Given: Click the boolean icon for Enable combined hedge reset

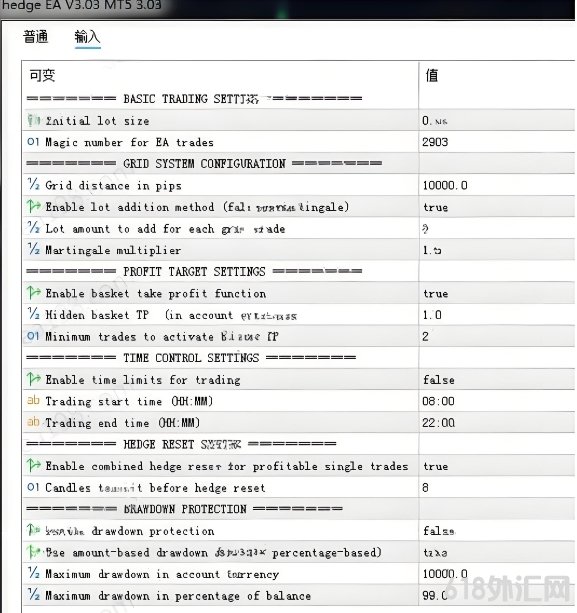Looking at the screenshot, I should click(34, 465).
